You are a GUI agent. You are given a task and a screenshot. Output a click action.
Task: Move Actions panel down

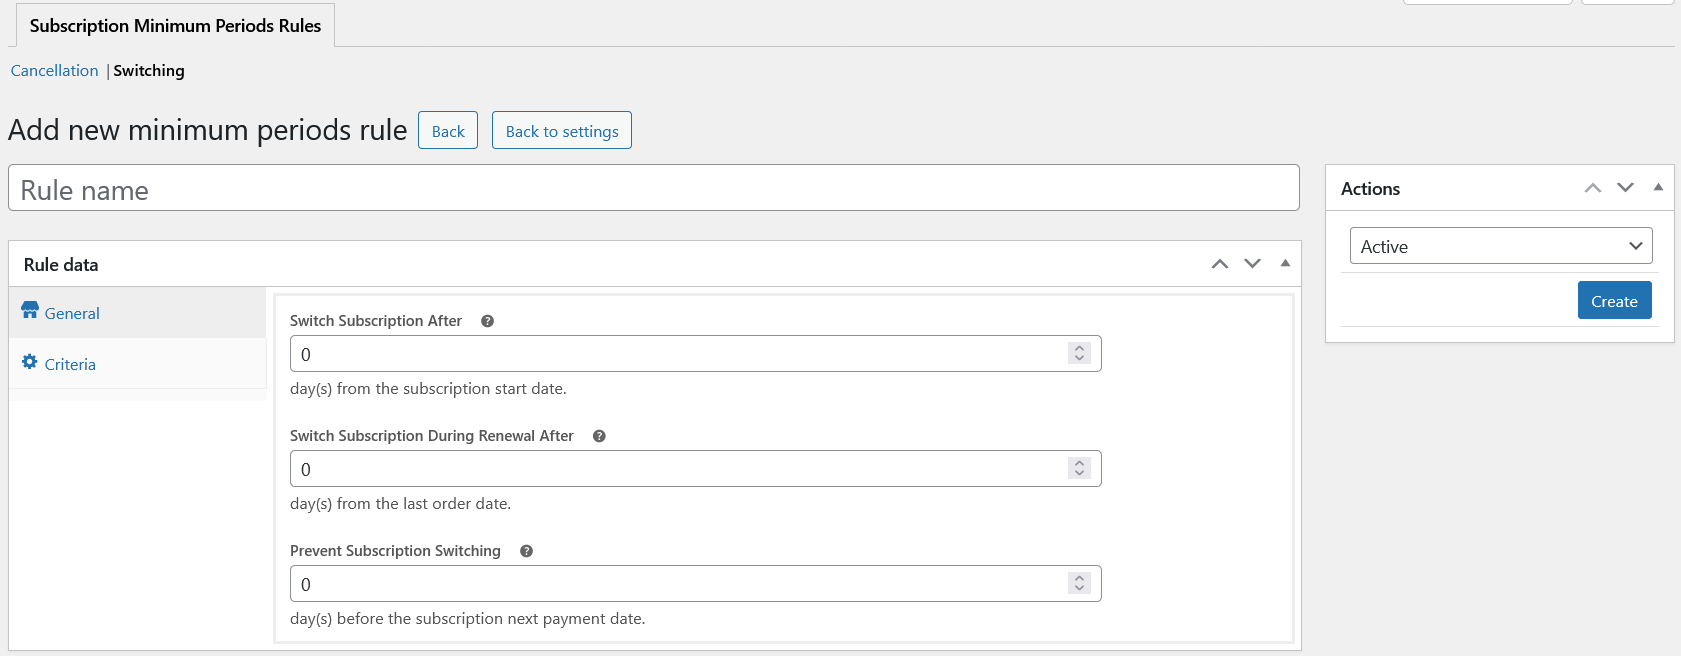pyautogui.click(x=1625, y=188)
